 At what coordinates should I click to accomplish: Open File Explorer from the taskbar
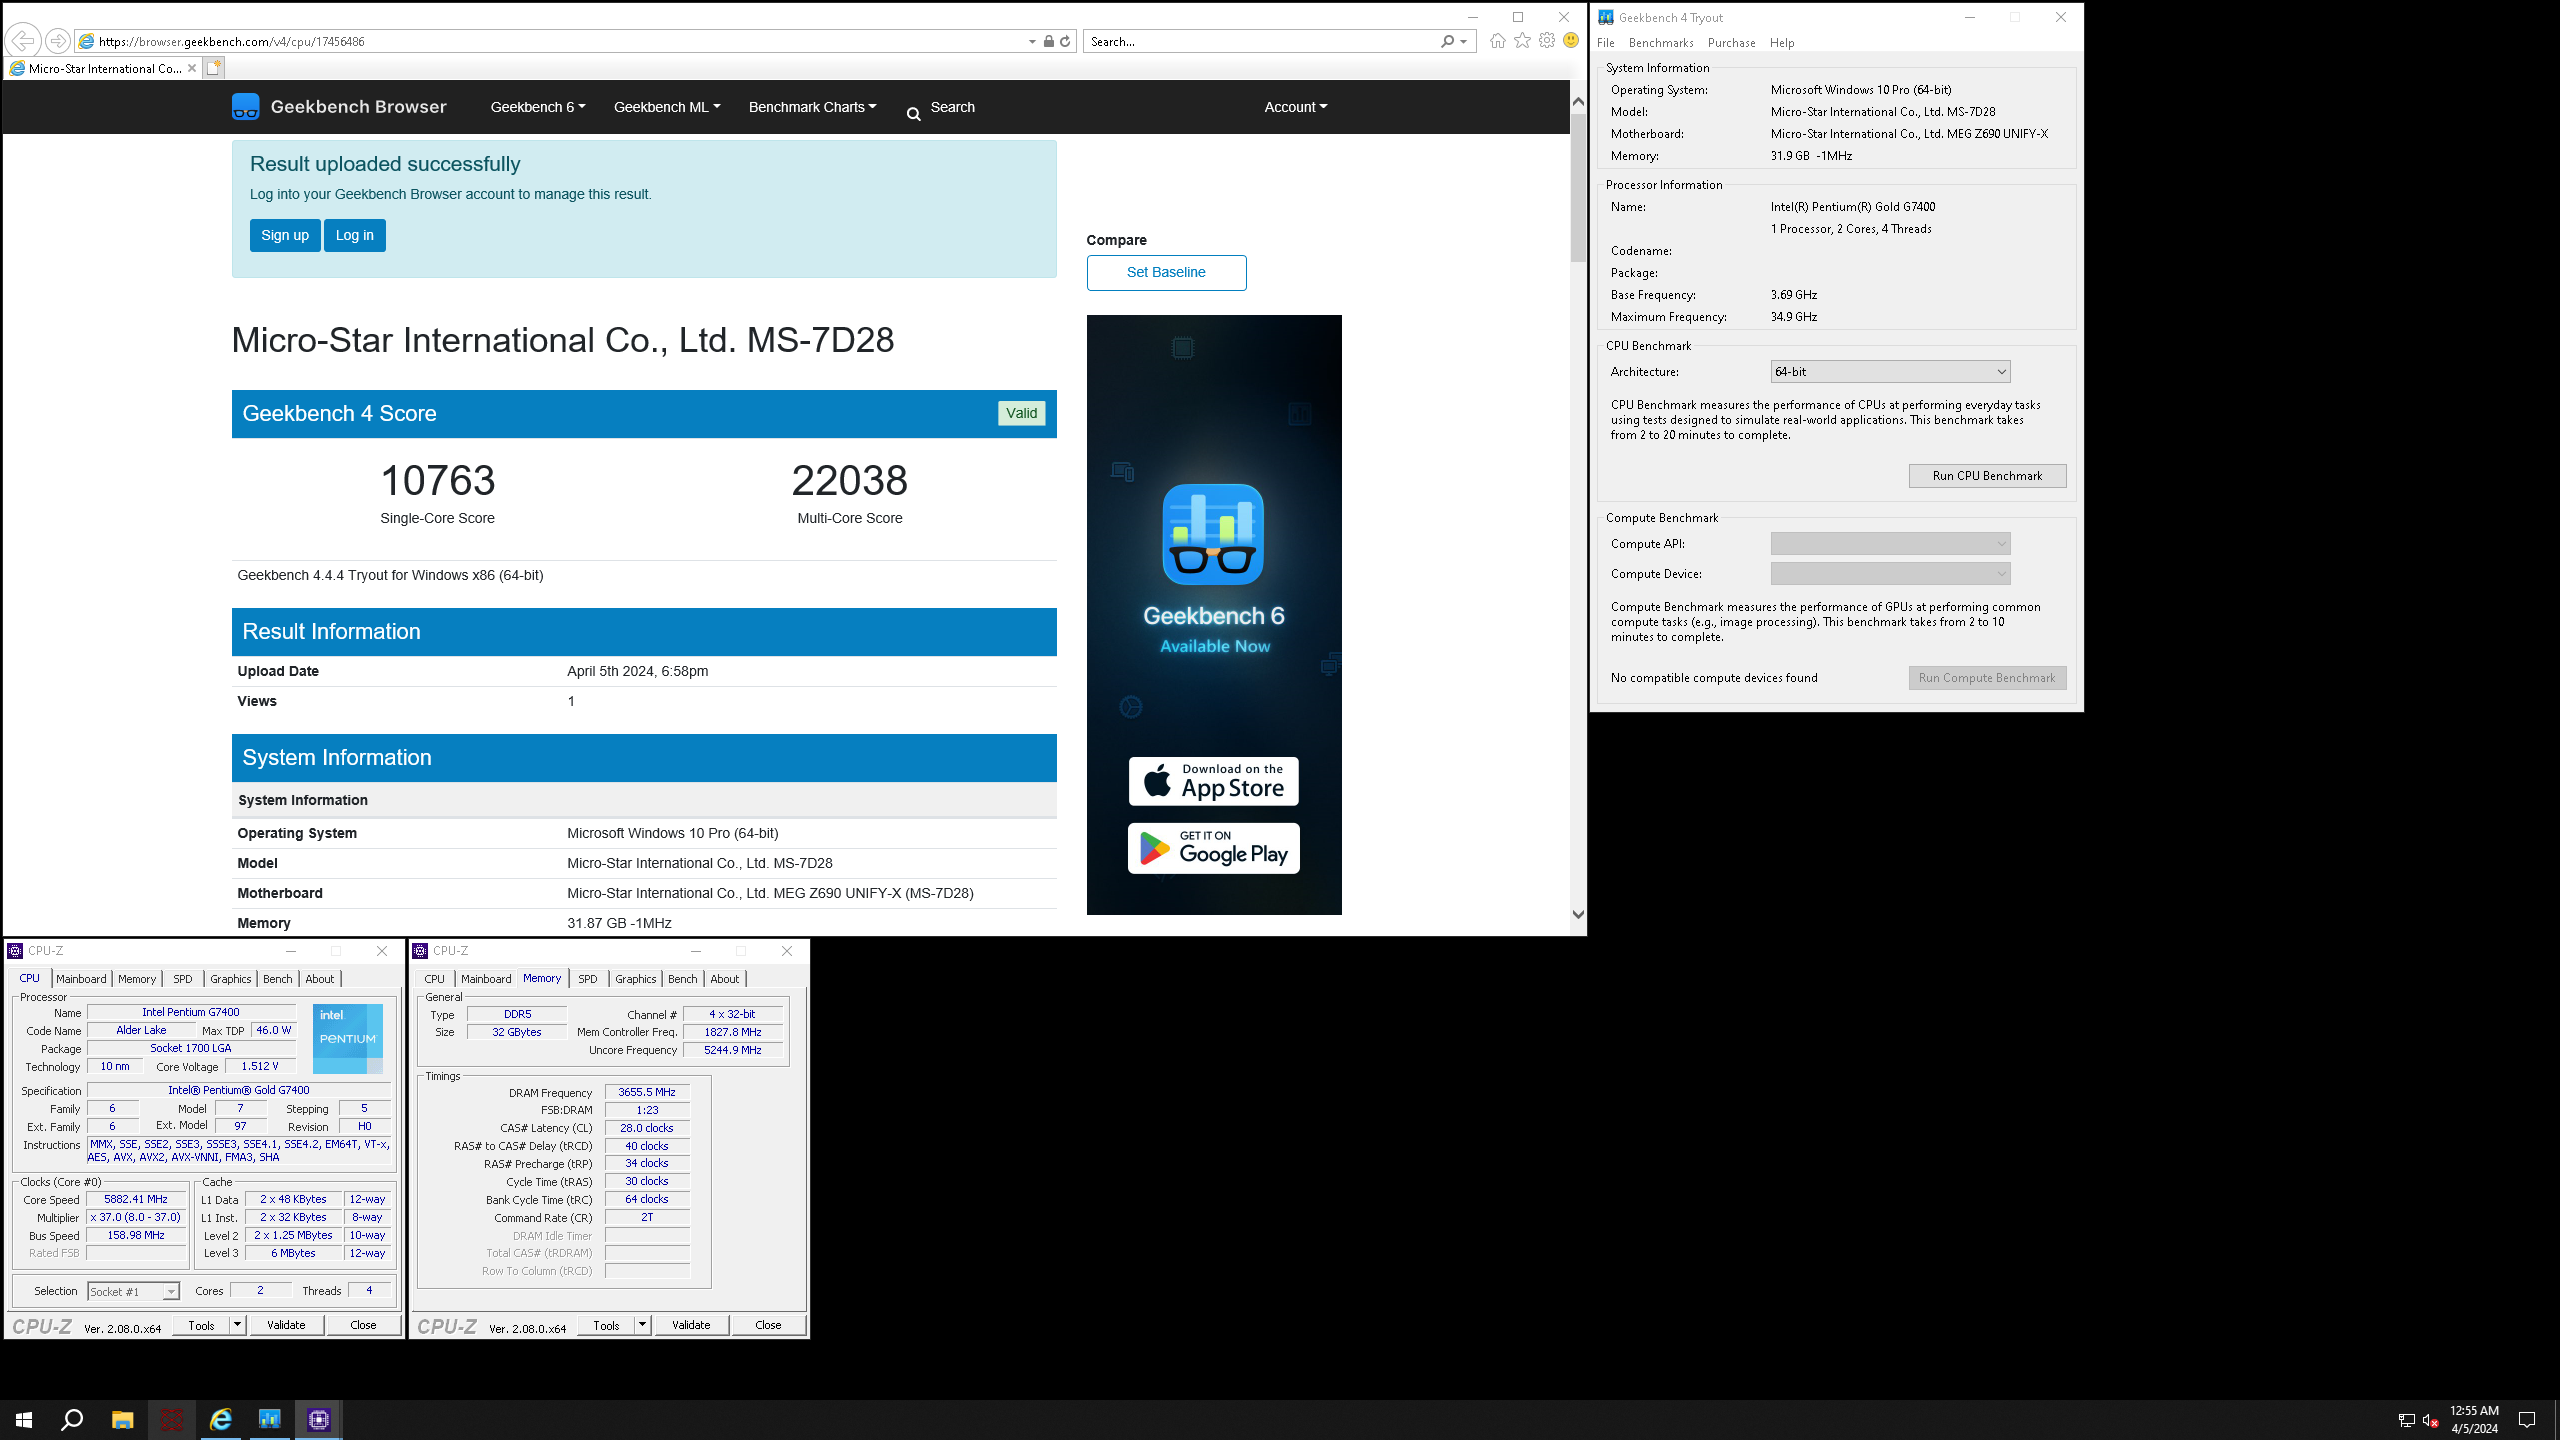coord(122,1420)
